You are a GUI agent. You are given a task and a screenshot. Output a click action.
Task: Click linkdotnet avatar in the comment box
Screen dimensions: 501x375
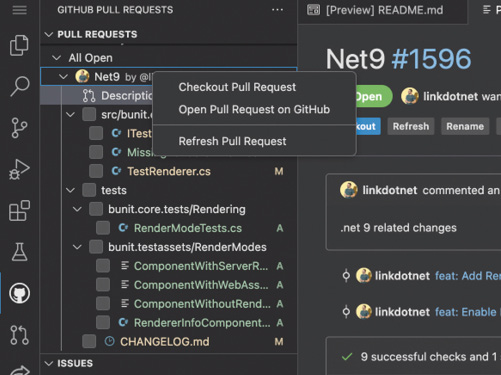(x=349, y=190)
